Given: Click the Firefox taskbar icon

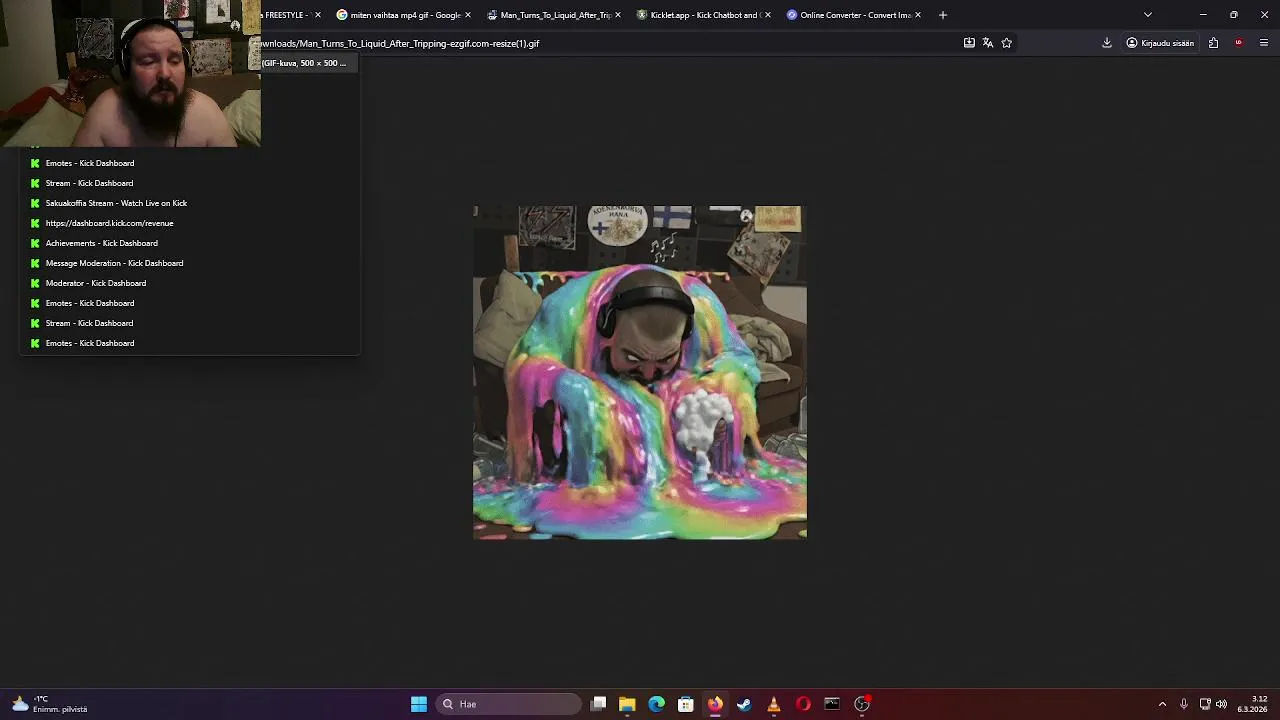Looking at the screenshot, I should coord(715,704).
